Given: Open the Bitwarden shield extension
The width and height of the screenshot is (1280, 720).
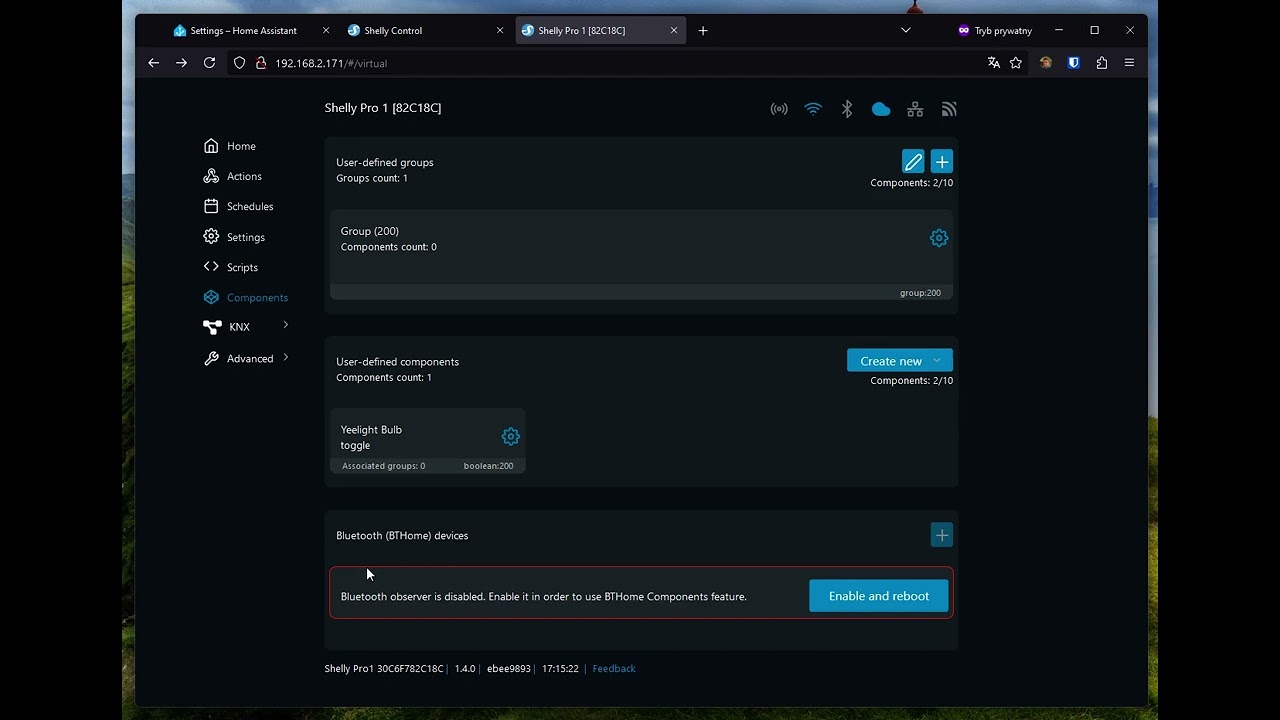Looking at the screenshot, I should (x=1074, y=63).
